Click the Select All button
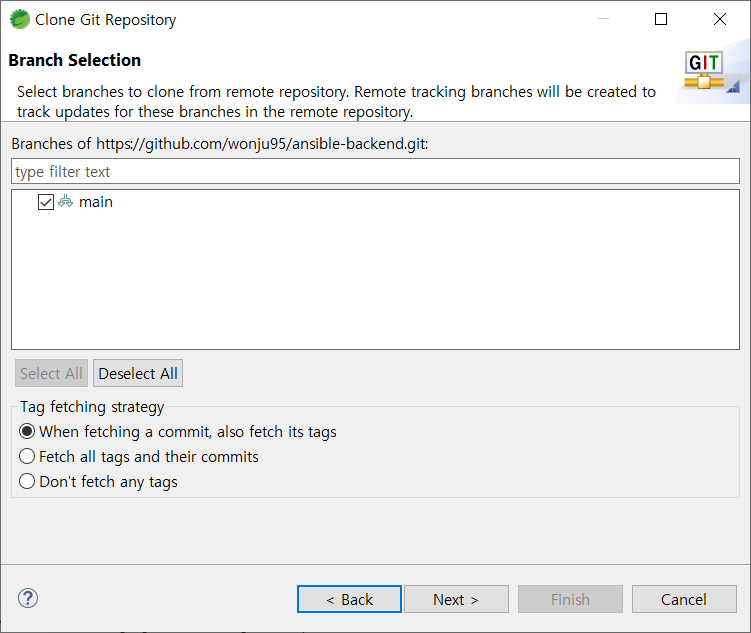Image resolution: width=751 pixels, height=633 pixels. [x=51, y=374]
